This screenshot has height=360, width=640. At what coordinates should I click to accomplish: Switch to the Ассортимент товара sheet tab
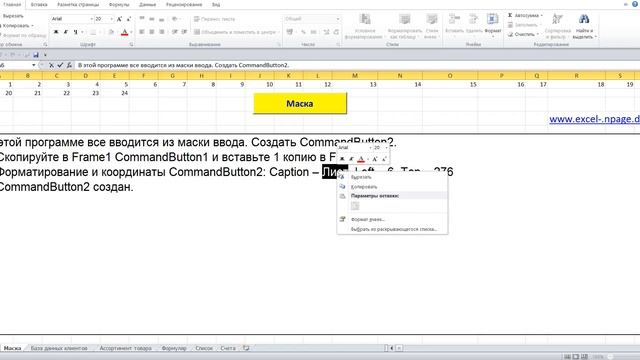click(x=125, y=348)
